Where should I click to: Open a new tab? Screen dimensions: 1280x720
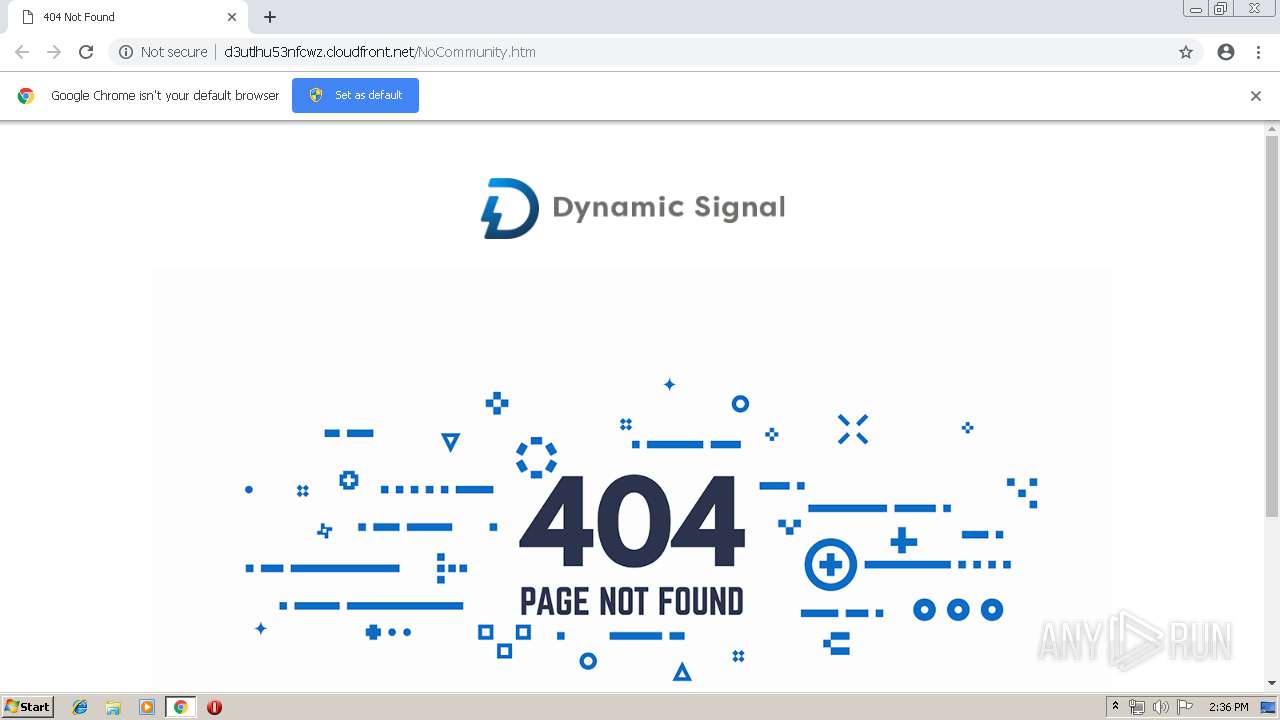pyautogui.click(x=270, y=17)
